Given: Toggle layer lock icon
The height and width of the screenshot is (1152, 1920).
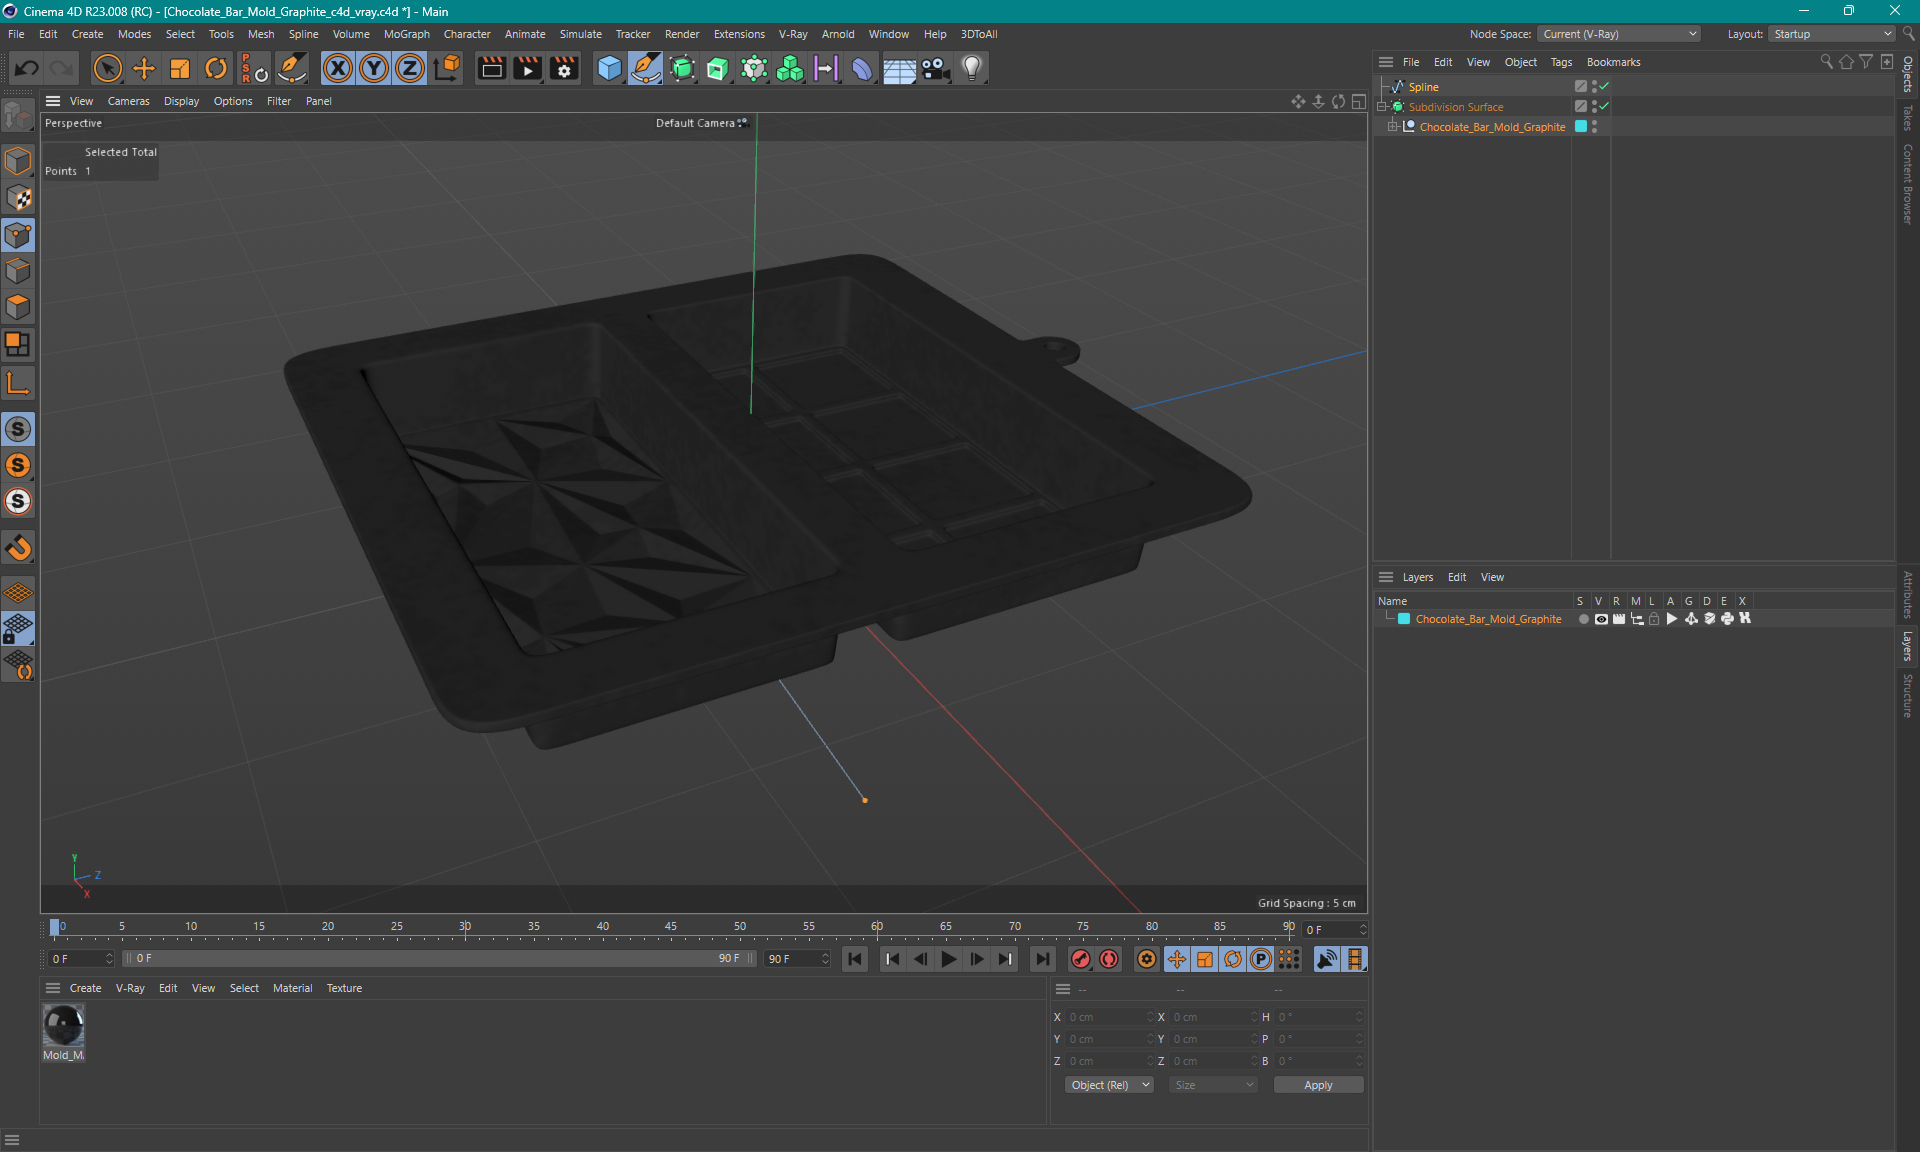Looking at the screenshot, I should click(x=1654, y=619).
